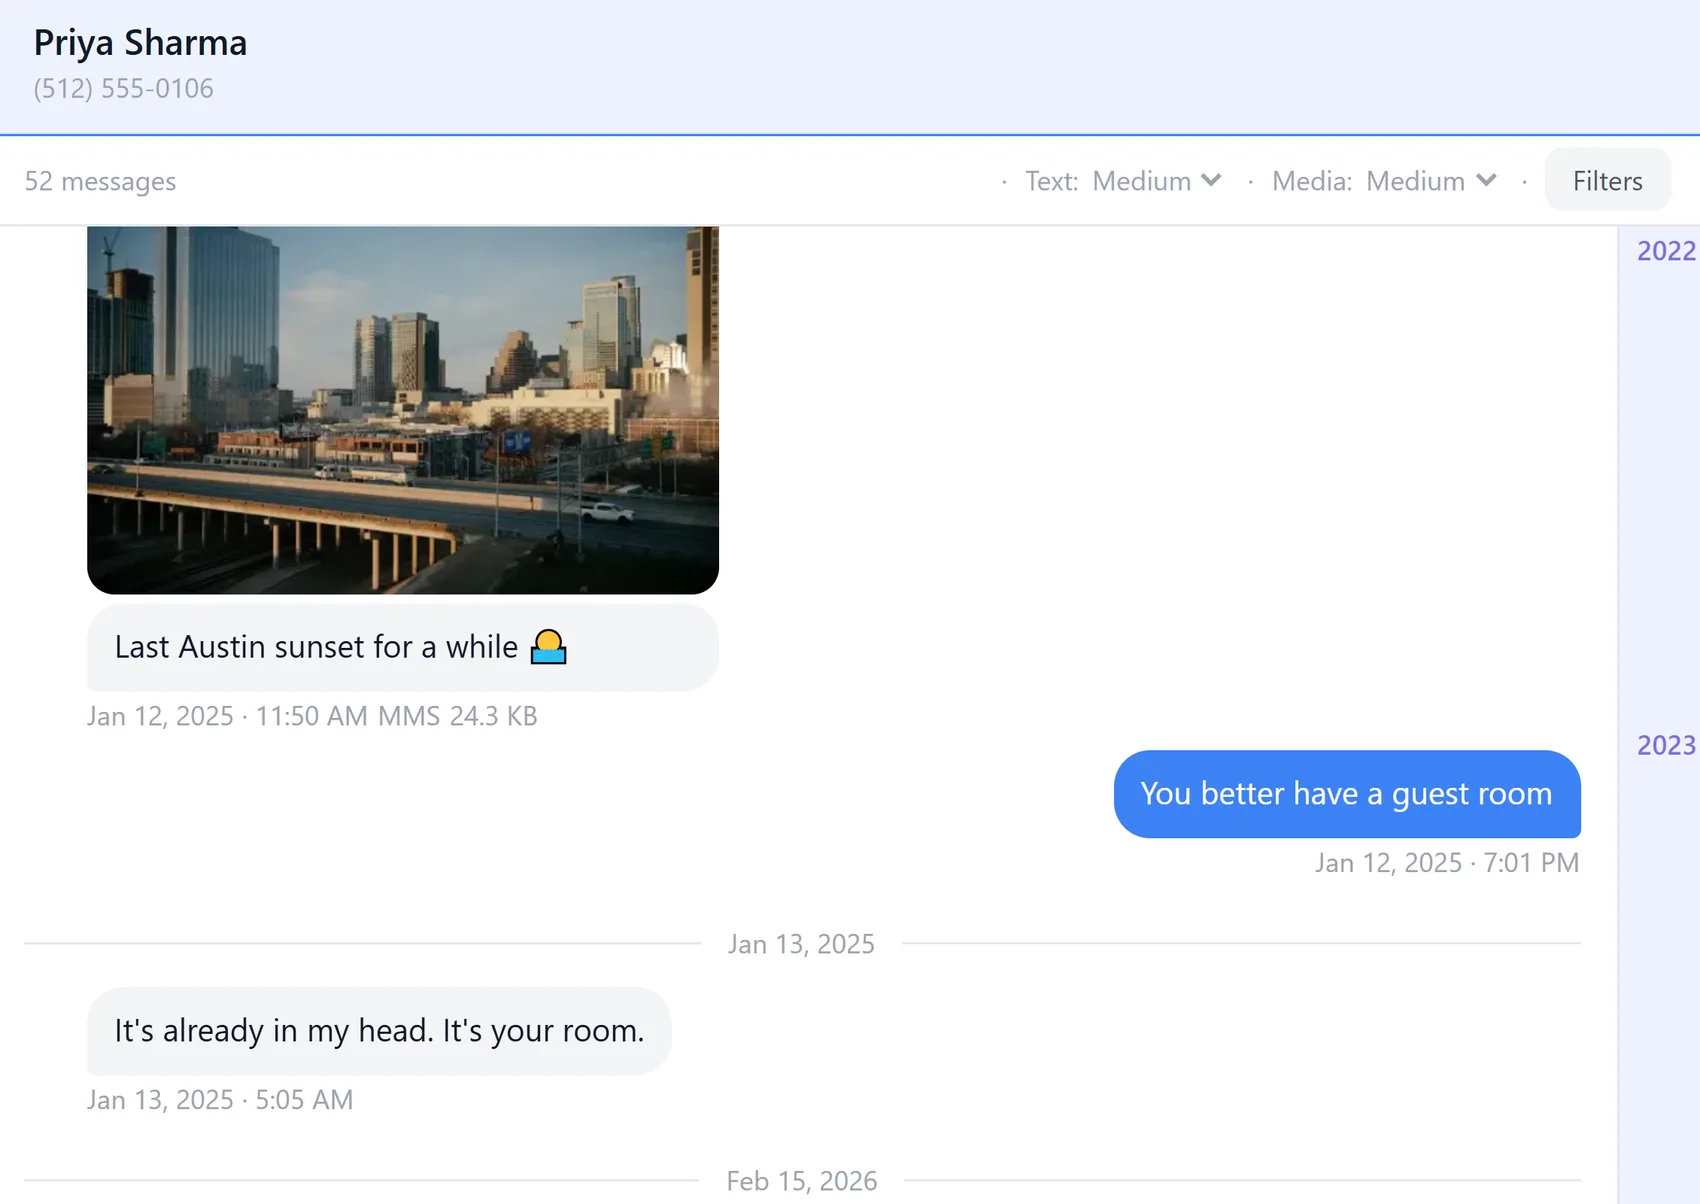Click the sunset emoji in the message
This screenshot has height=1204, width=1700.
point(548,647)
